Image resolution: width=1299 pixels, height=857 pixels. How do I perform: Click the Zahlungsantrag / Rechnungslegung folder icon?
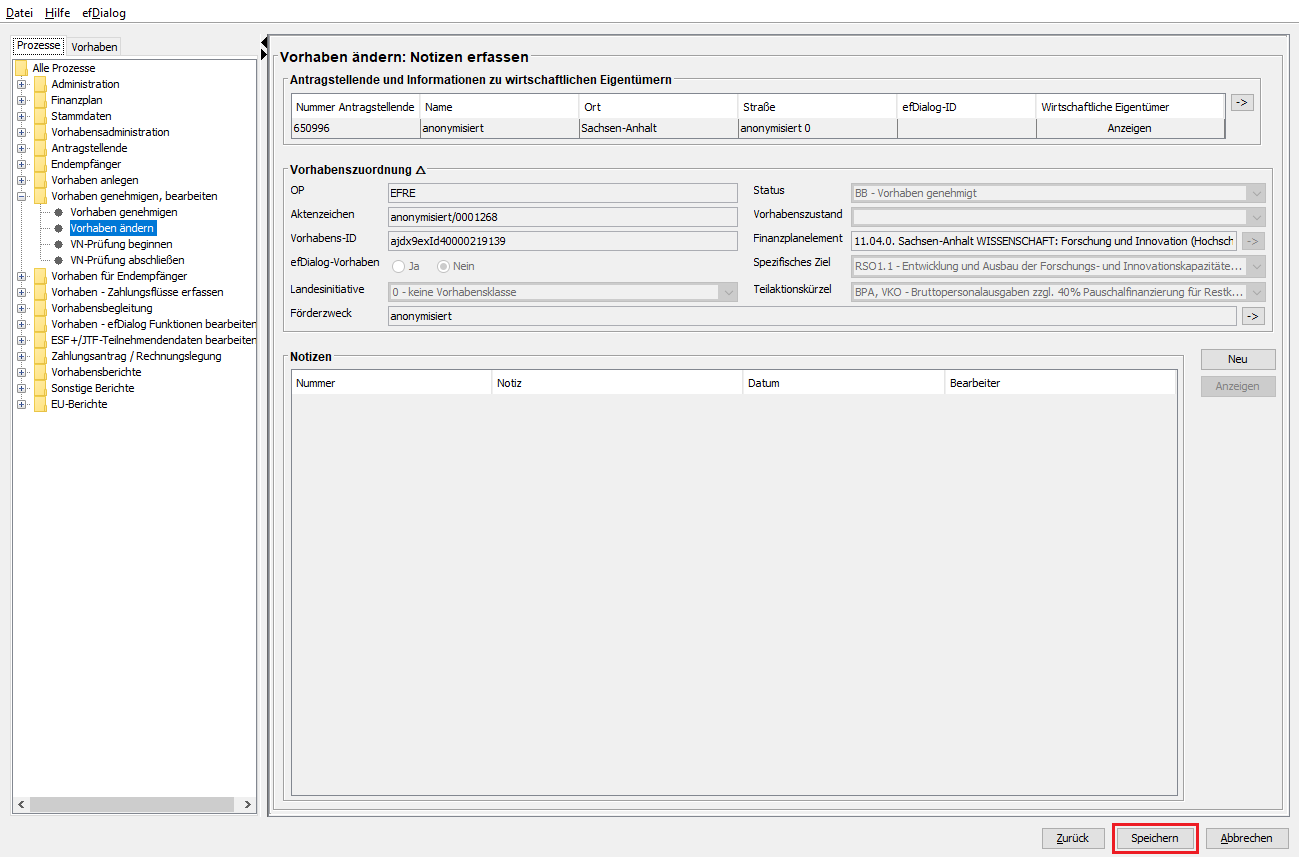pos(40,356)
